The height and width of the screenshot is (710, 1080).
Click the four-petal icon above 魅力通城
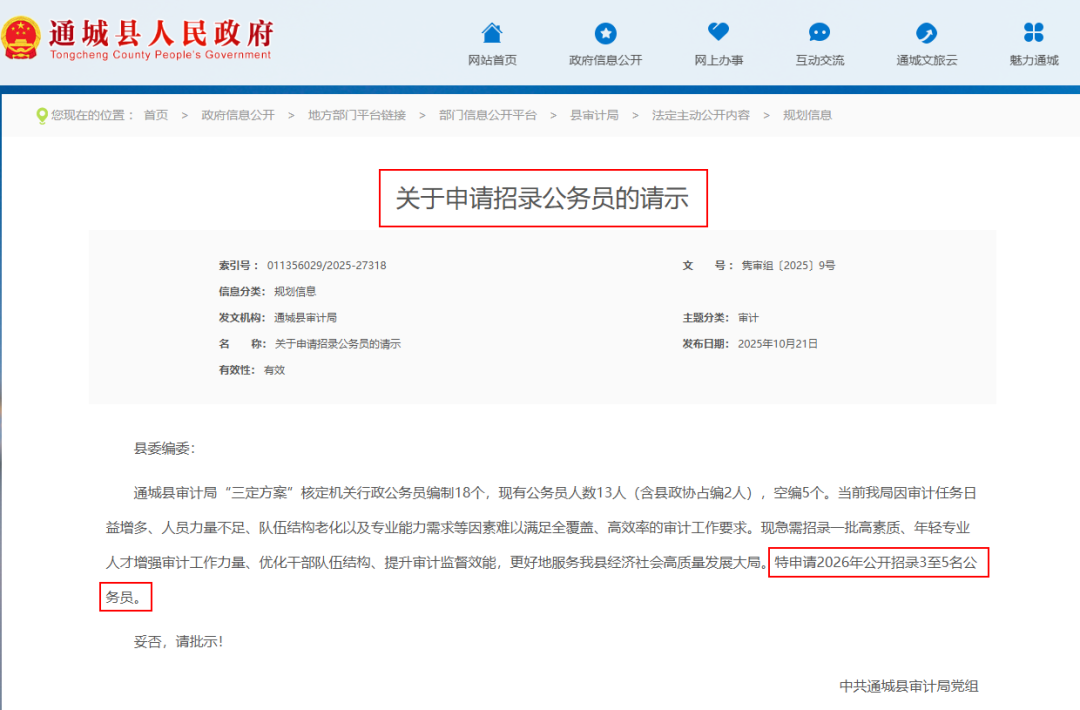[x=1033, y=33]
